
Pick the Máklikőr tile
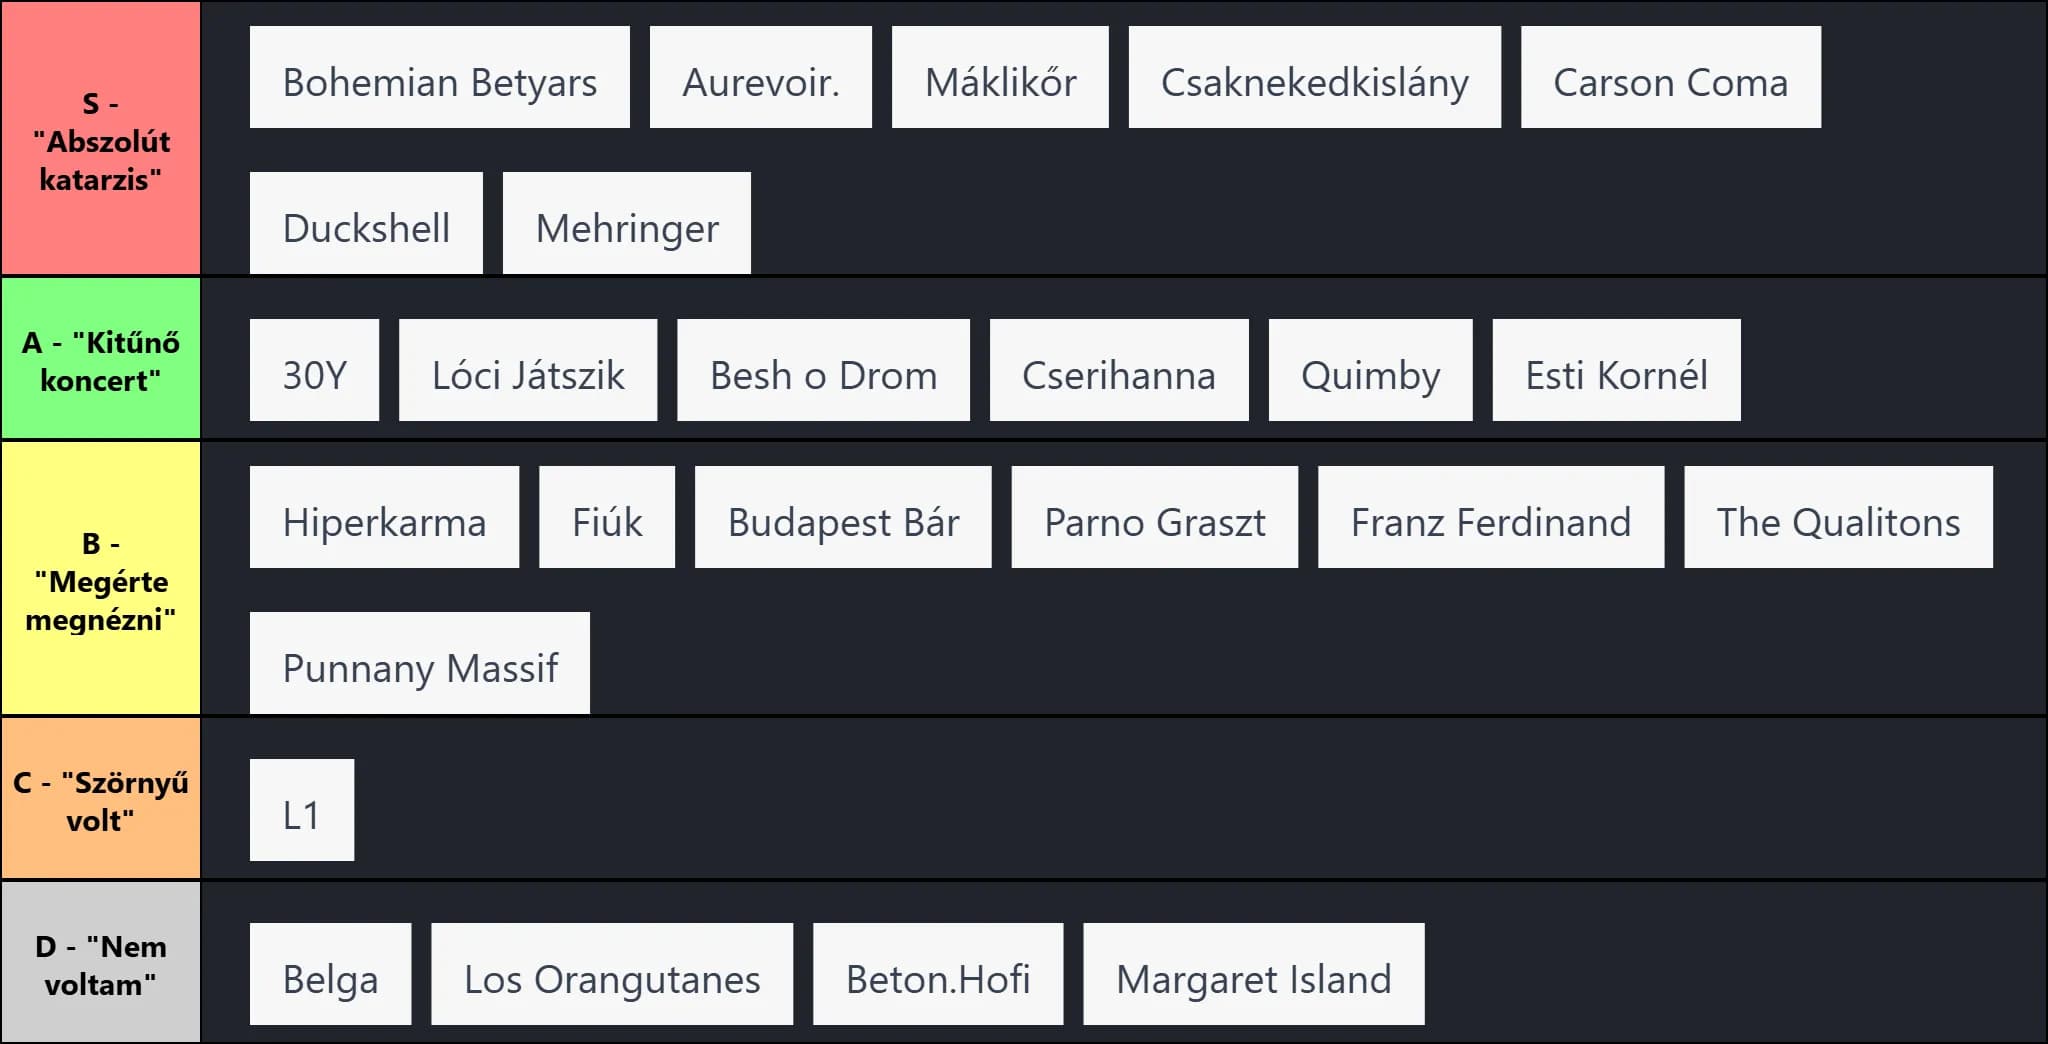click(x=1000, y=78)
